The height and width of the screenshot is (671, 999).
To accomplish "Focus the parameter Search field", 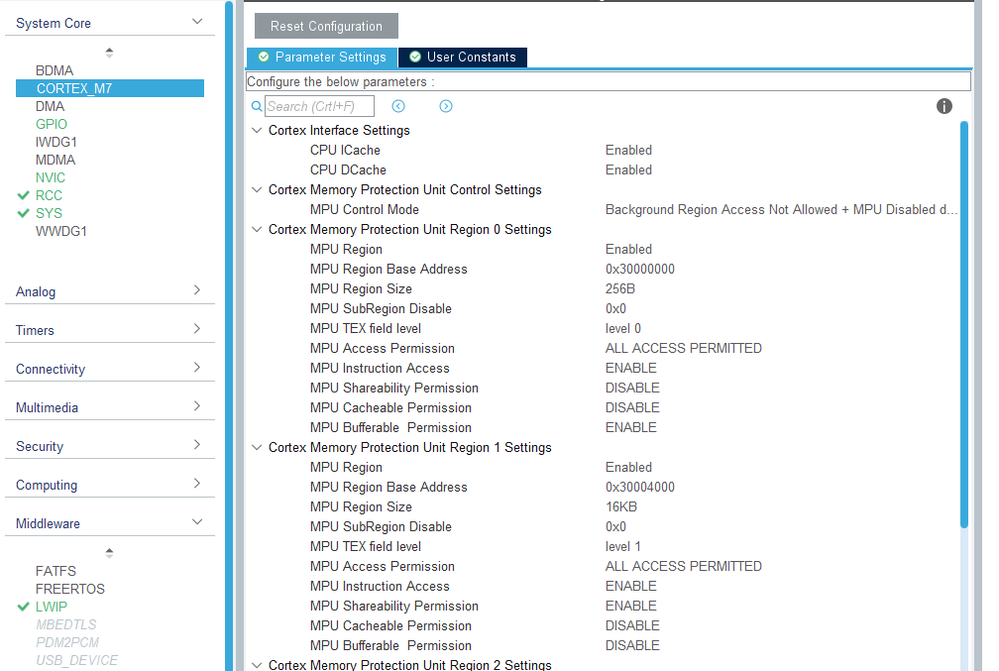I will tap(319, 106).
